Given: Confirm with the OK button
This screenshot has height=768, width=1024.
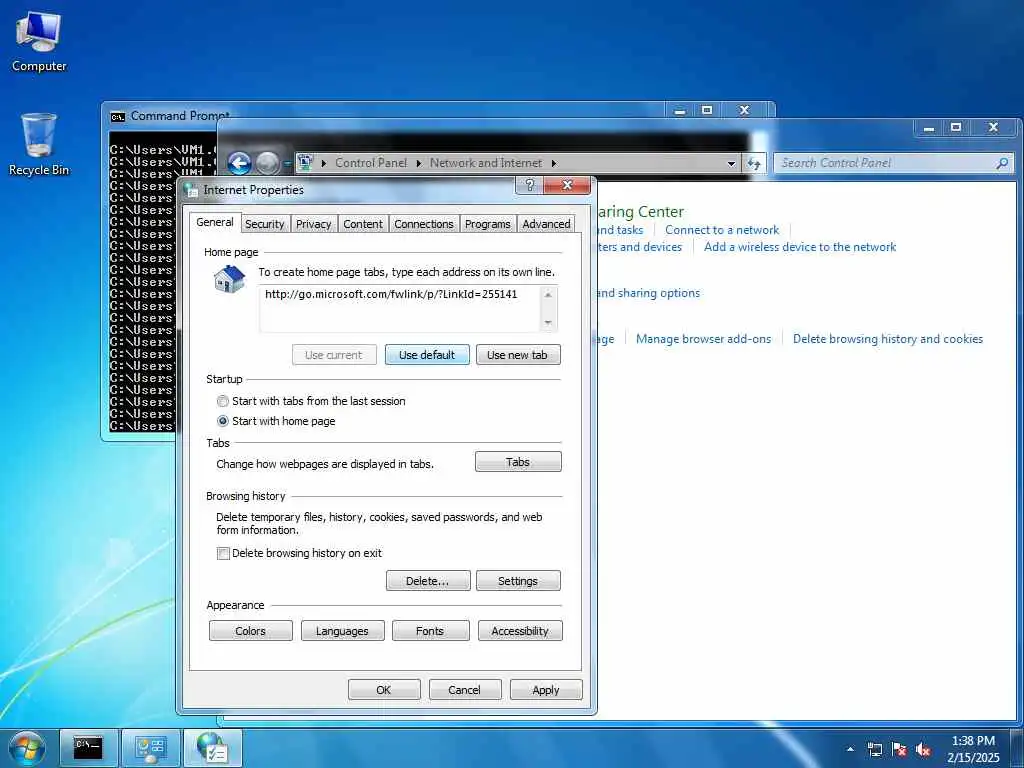Looking at the screenshot, I should pos(384,690).
